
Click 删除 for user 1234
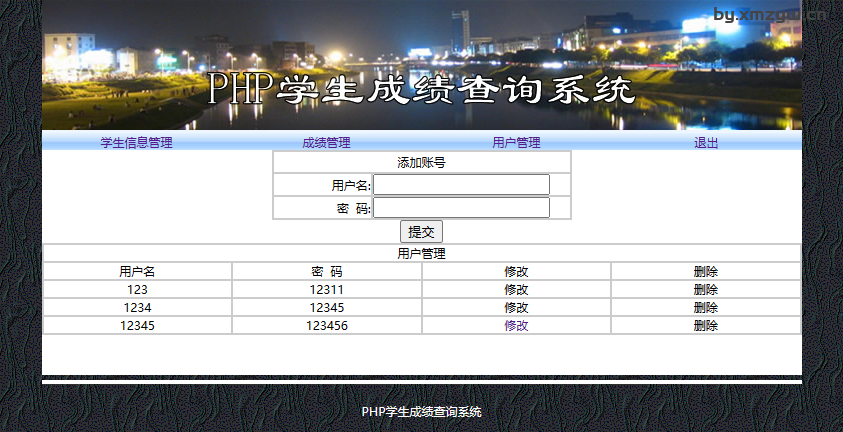(706, 308)
